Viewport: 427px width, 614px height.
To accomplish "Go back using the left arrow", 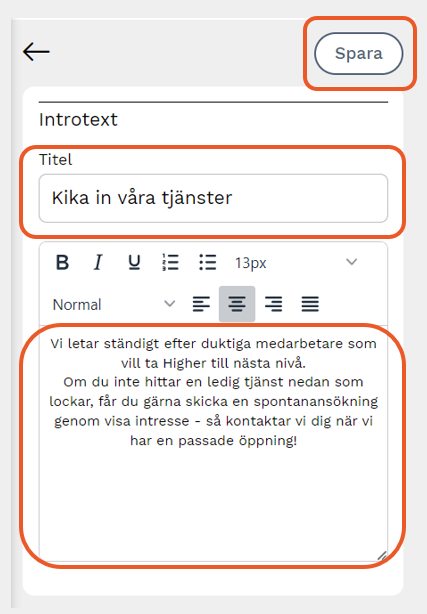I will click(36, 52).
